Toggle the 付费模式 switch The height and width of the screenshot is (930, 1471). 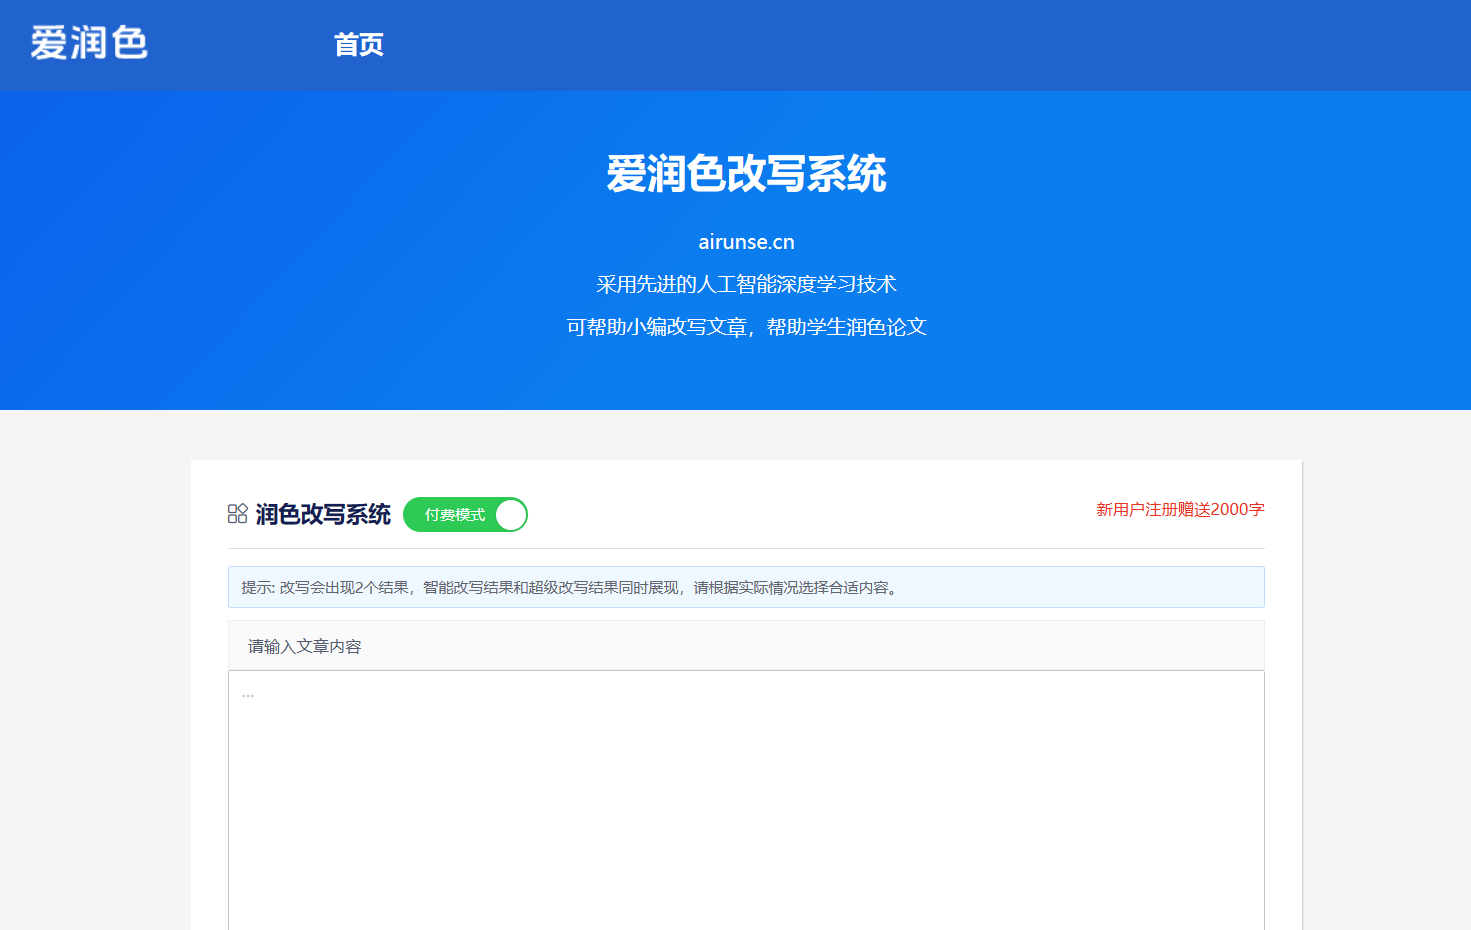point(465,515)
